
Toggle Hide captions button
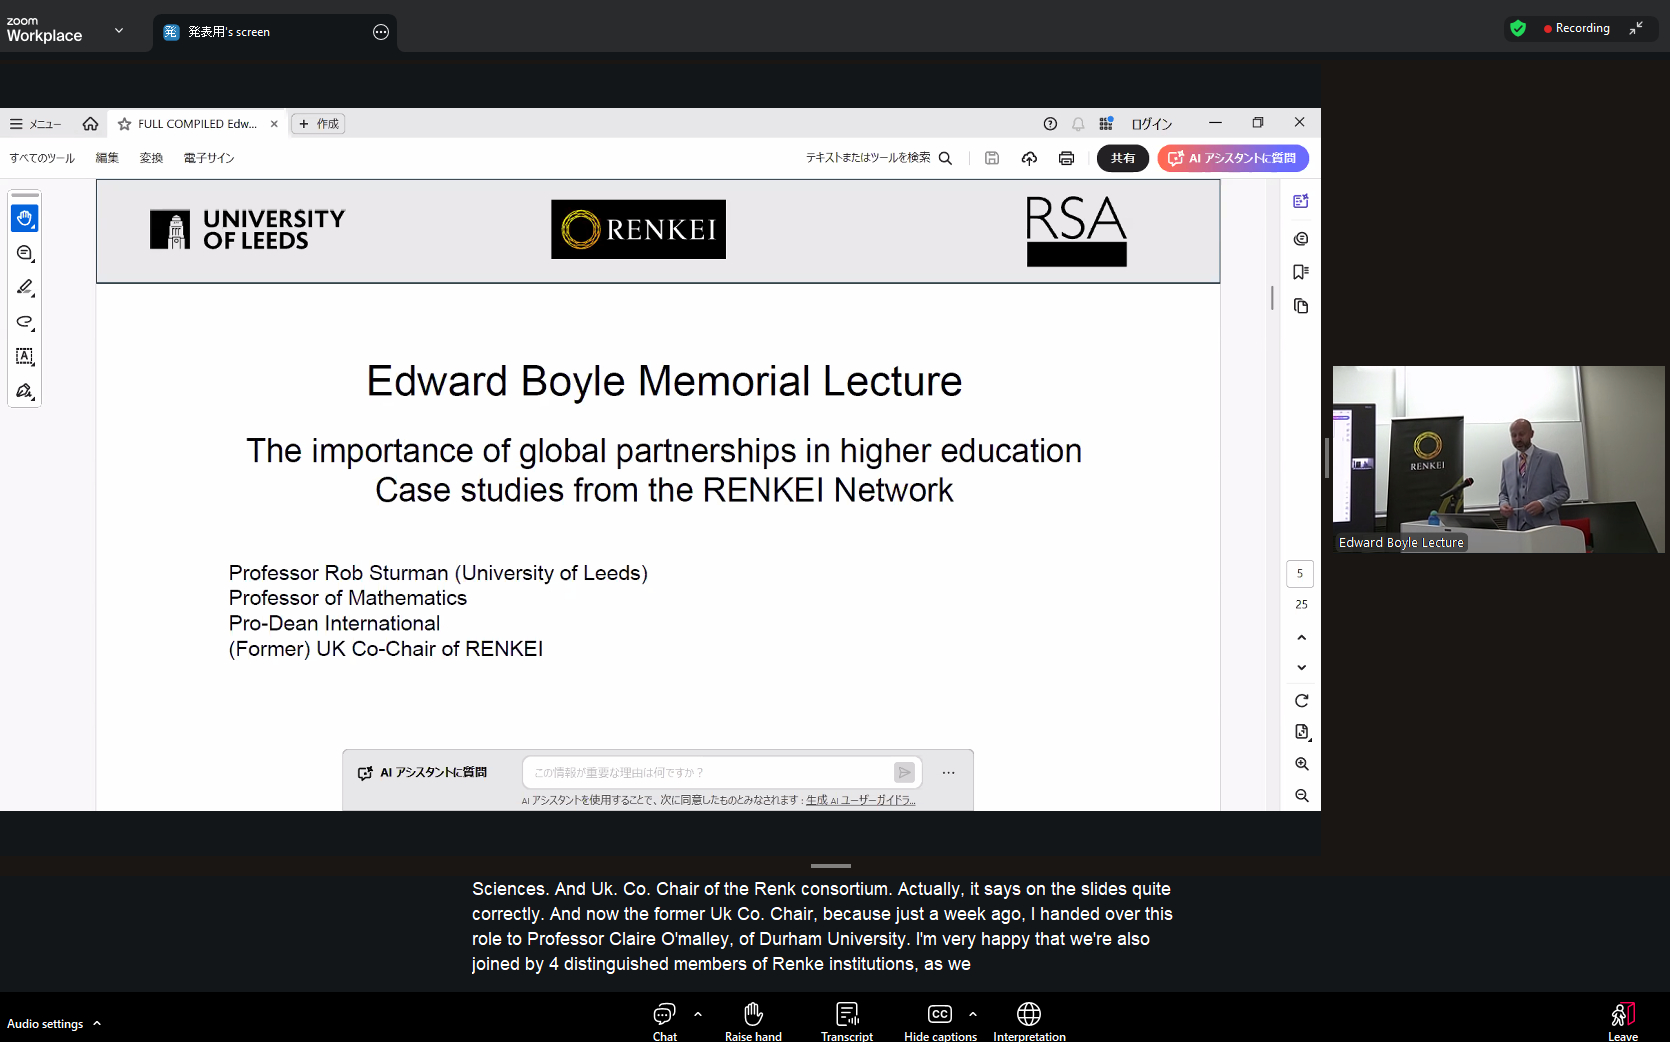click(x=939, y=1014)
